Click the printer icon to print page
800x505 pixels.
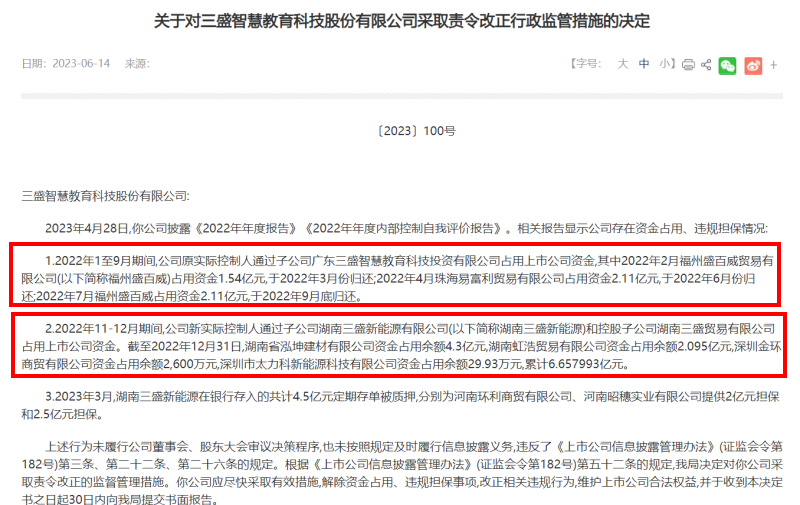pyautogui.click(x=688, y=65)
